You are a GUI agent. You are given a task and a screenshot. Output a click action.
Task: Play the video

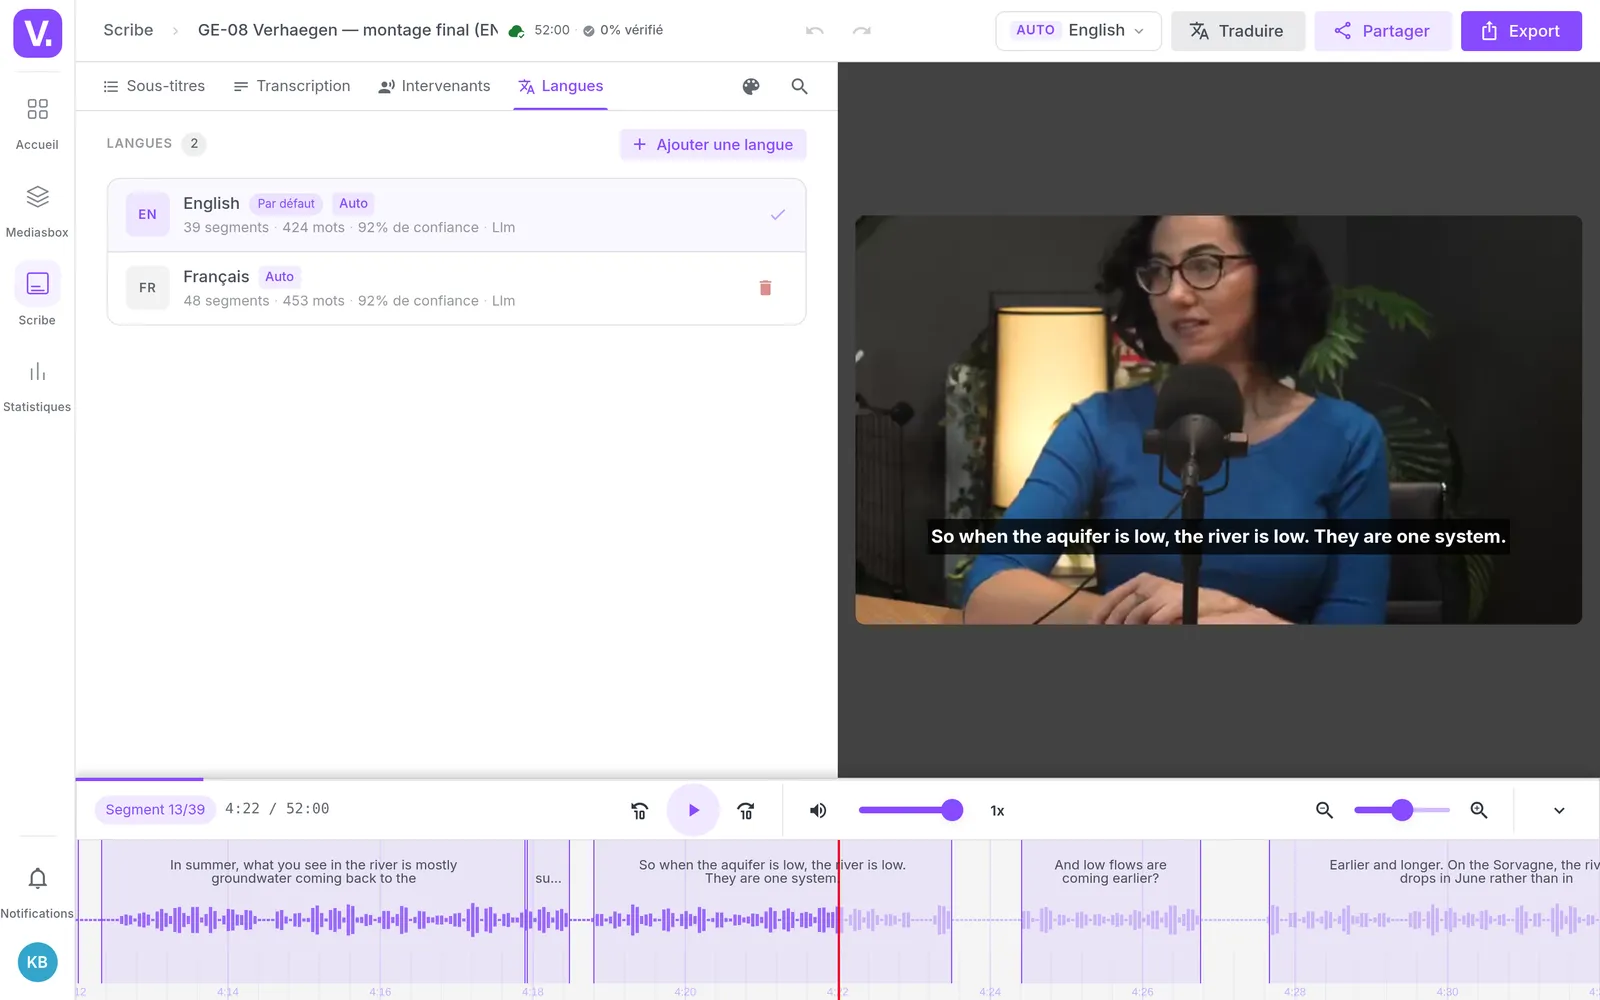point(693,810)
